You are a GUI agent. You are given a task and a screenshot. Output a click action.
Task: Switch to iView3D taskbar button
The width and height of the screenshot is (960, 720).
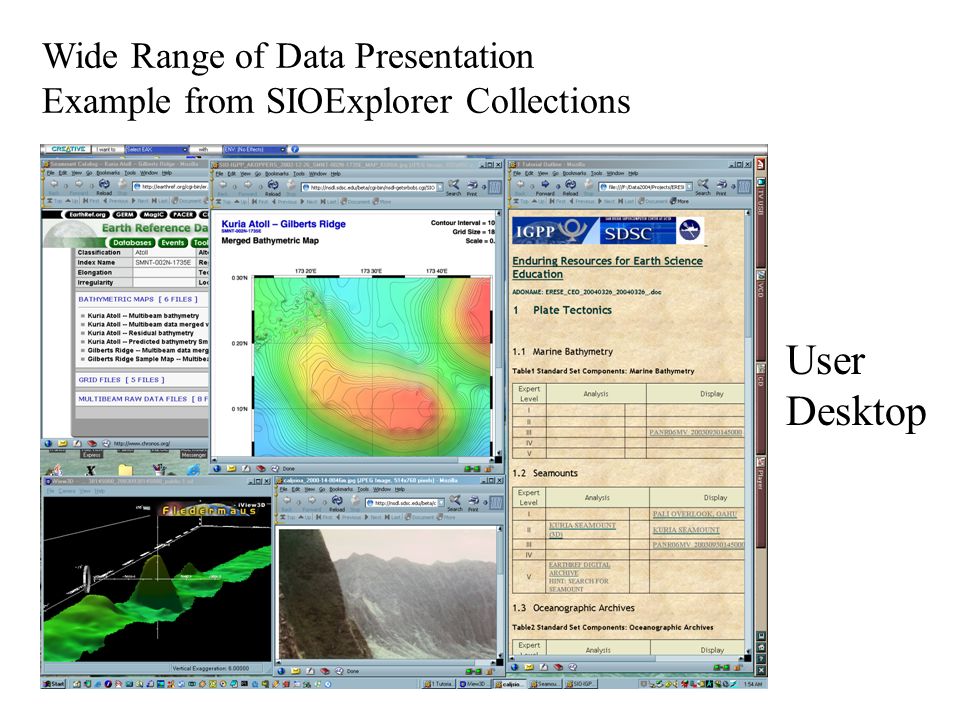coord(474,684)
